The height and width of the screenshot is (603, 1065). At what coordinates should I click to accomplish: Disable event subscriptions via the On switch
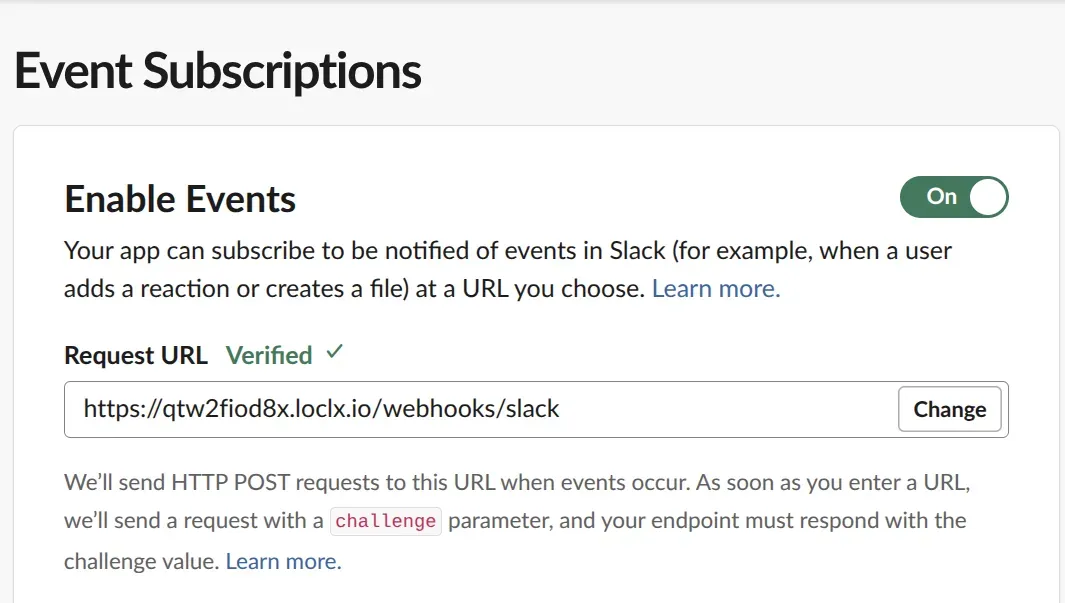point(954,197)
